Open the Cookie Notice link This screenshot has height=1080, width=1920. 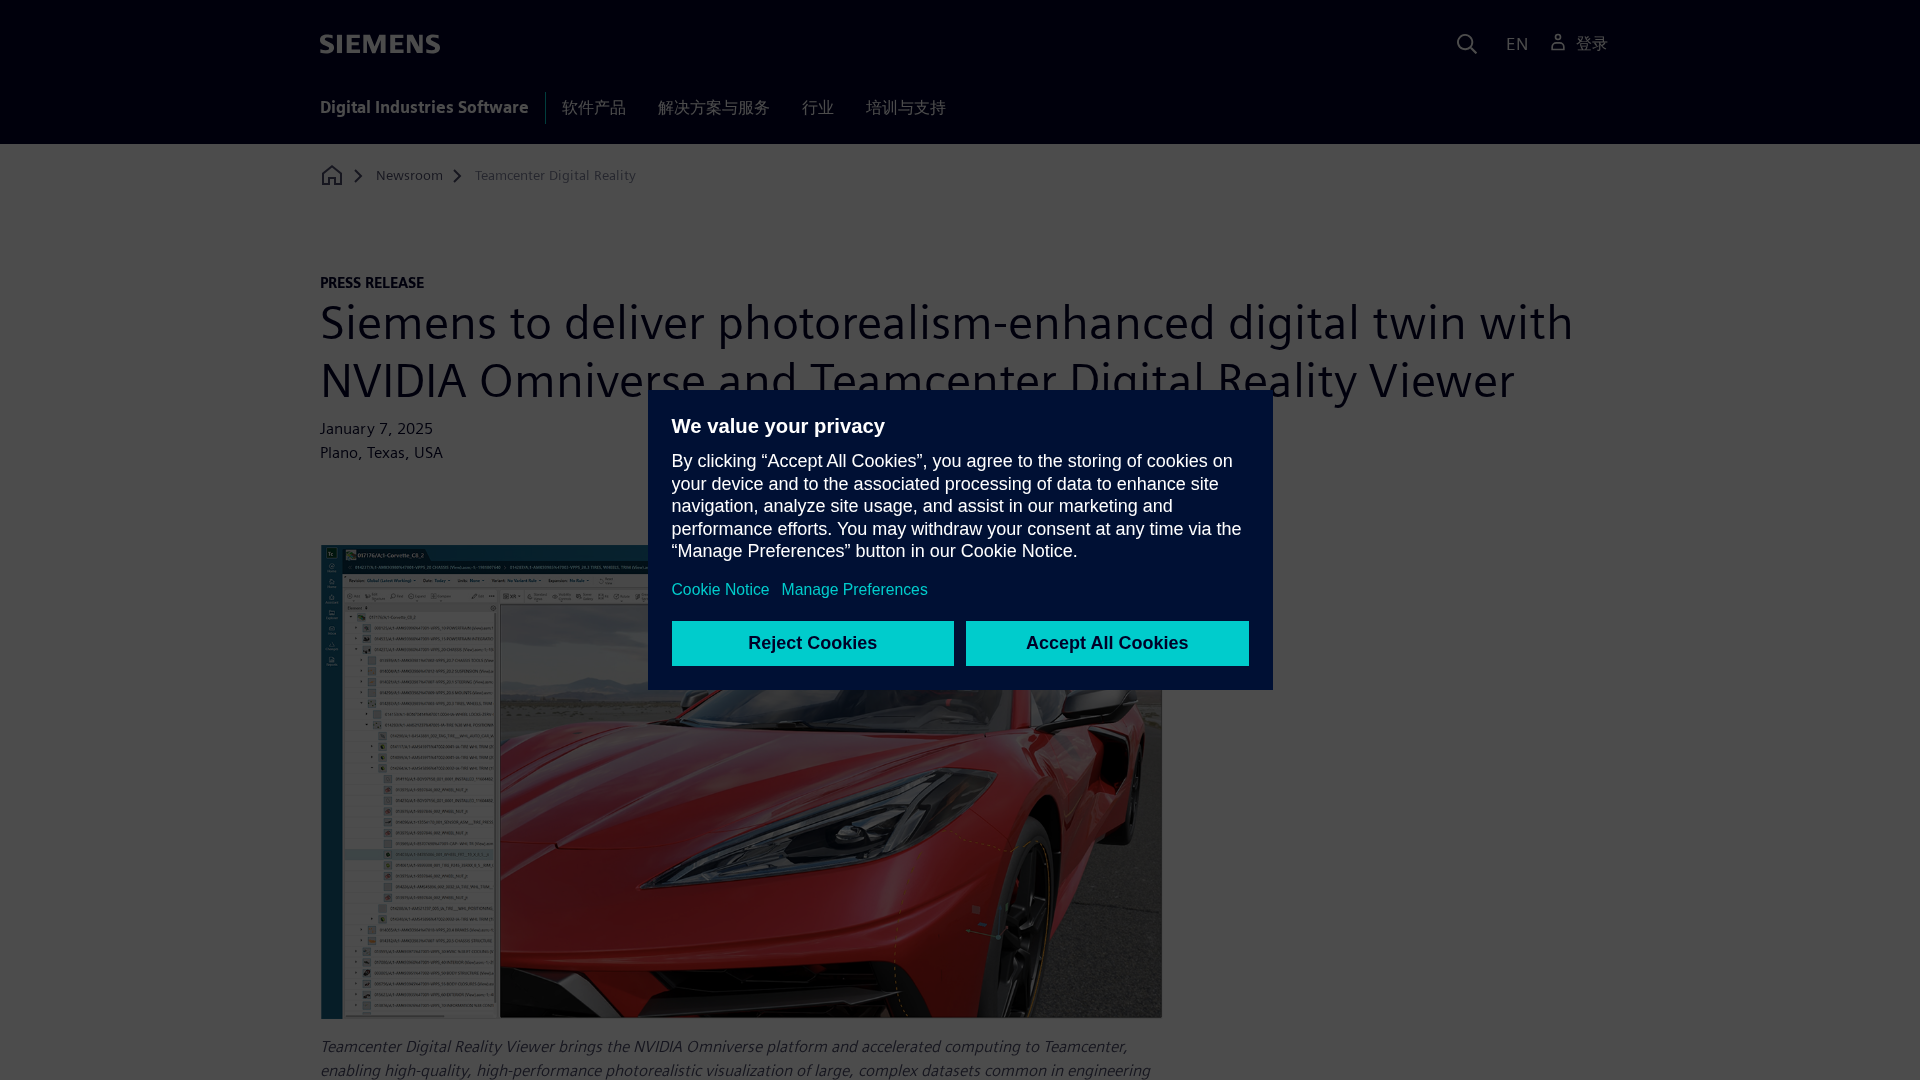(x=720, y=590)
